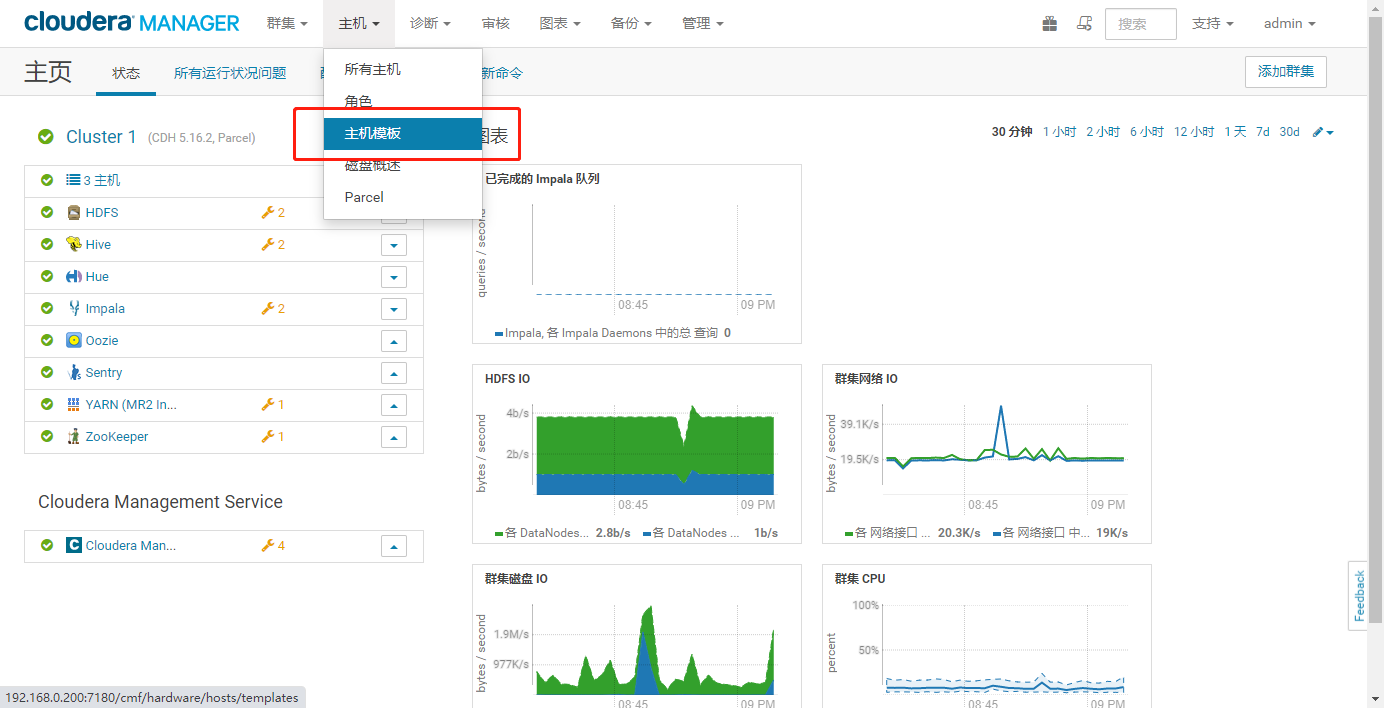Click the Cloudera Manager logo
Image resolution: width=1384 pixels, height=708 pixels.
point(132,23)
